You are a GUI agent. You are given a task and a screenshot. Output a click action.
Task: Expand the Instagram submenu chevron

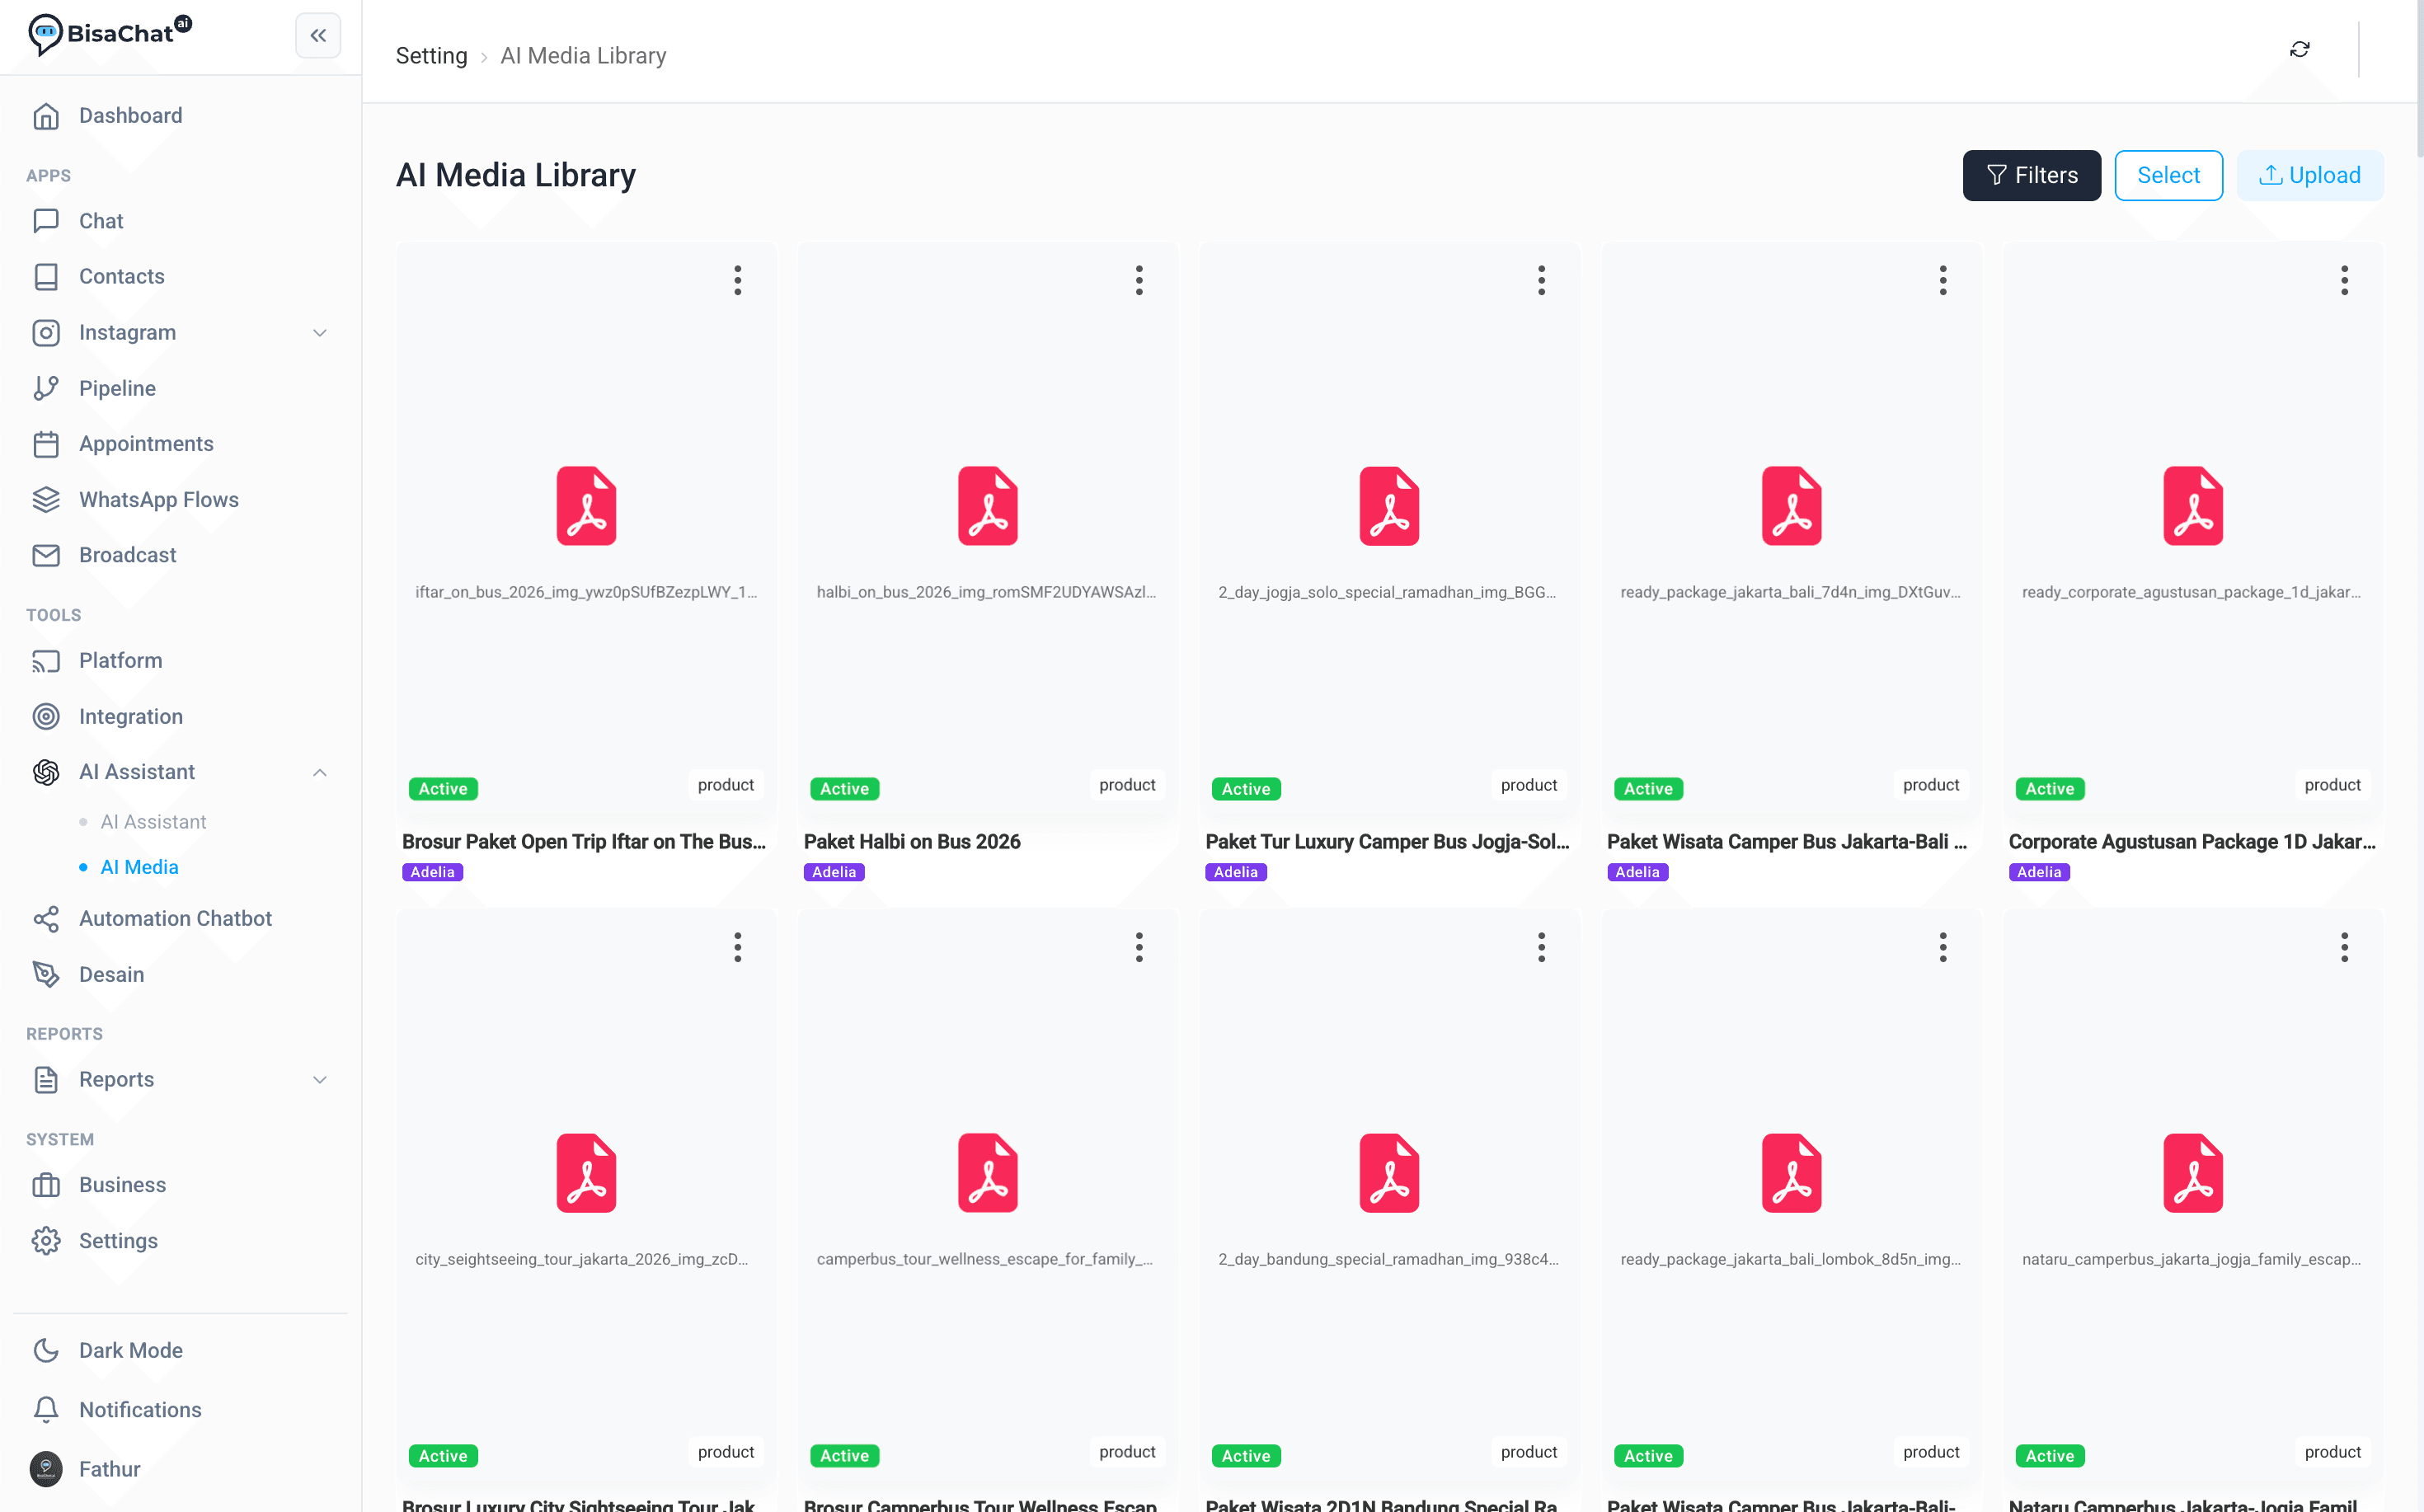point(320,333)
